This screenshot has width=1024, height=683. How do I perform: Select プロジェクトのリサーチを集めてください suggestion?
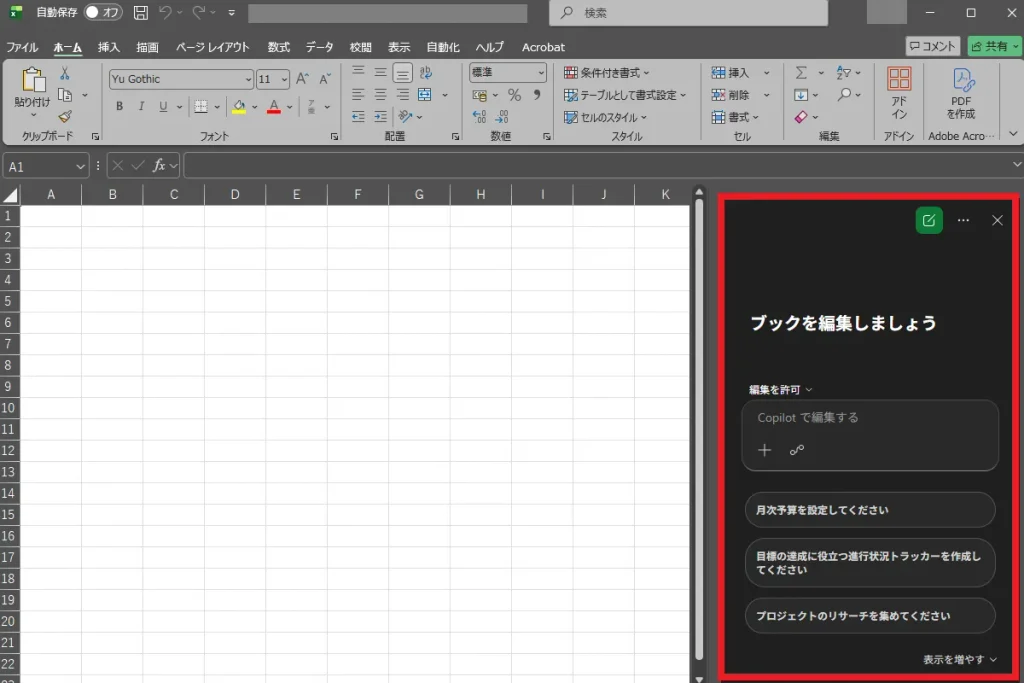[x=870, y=616]
